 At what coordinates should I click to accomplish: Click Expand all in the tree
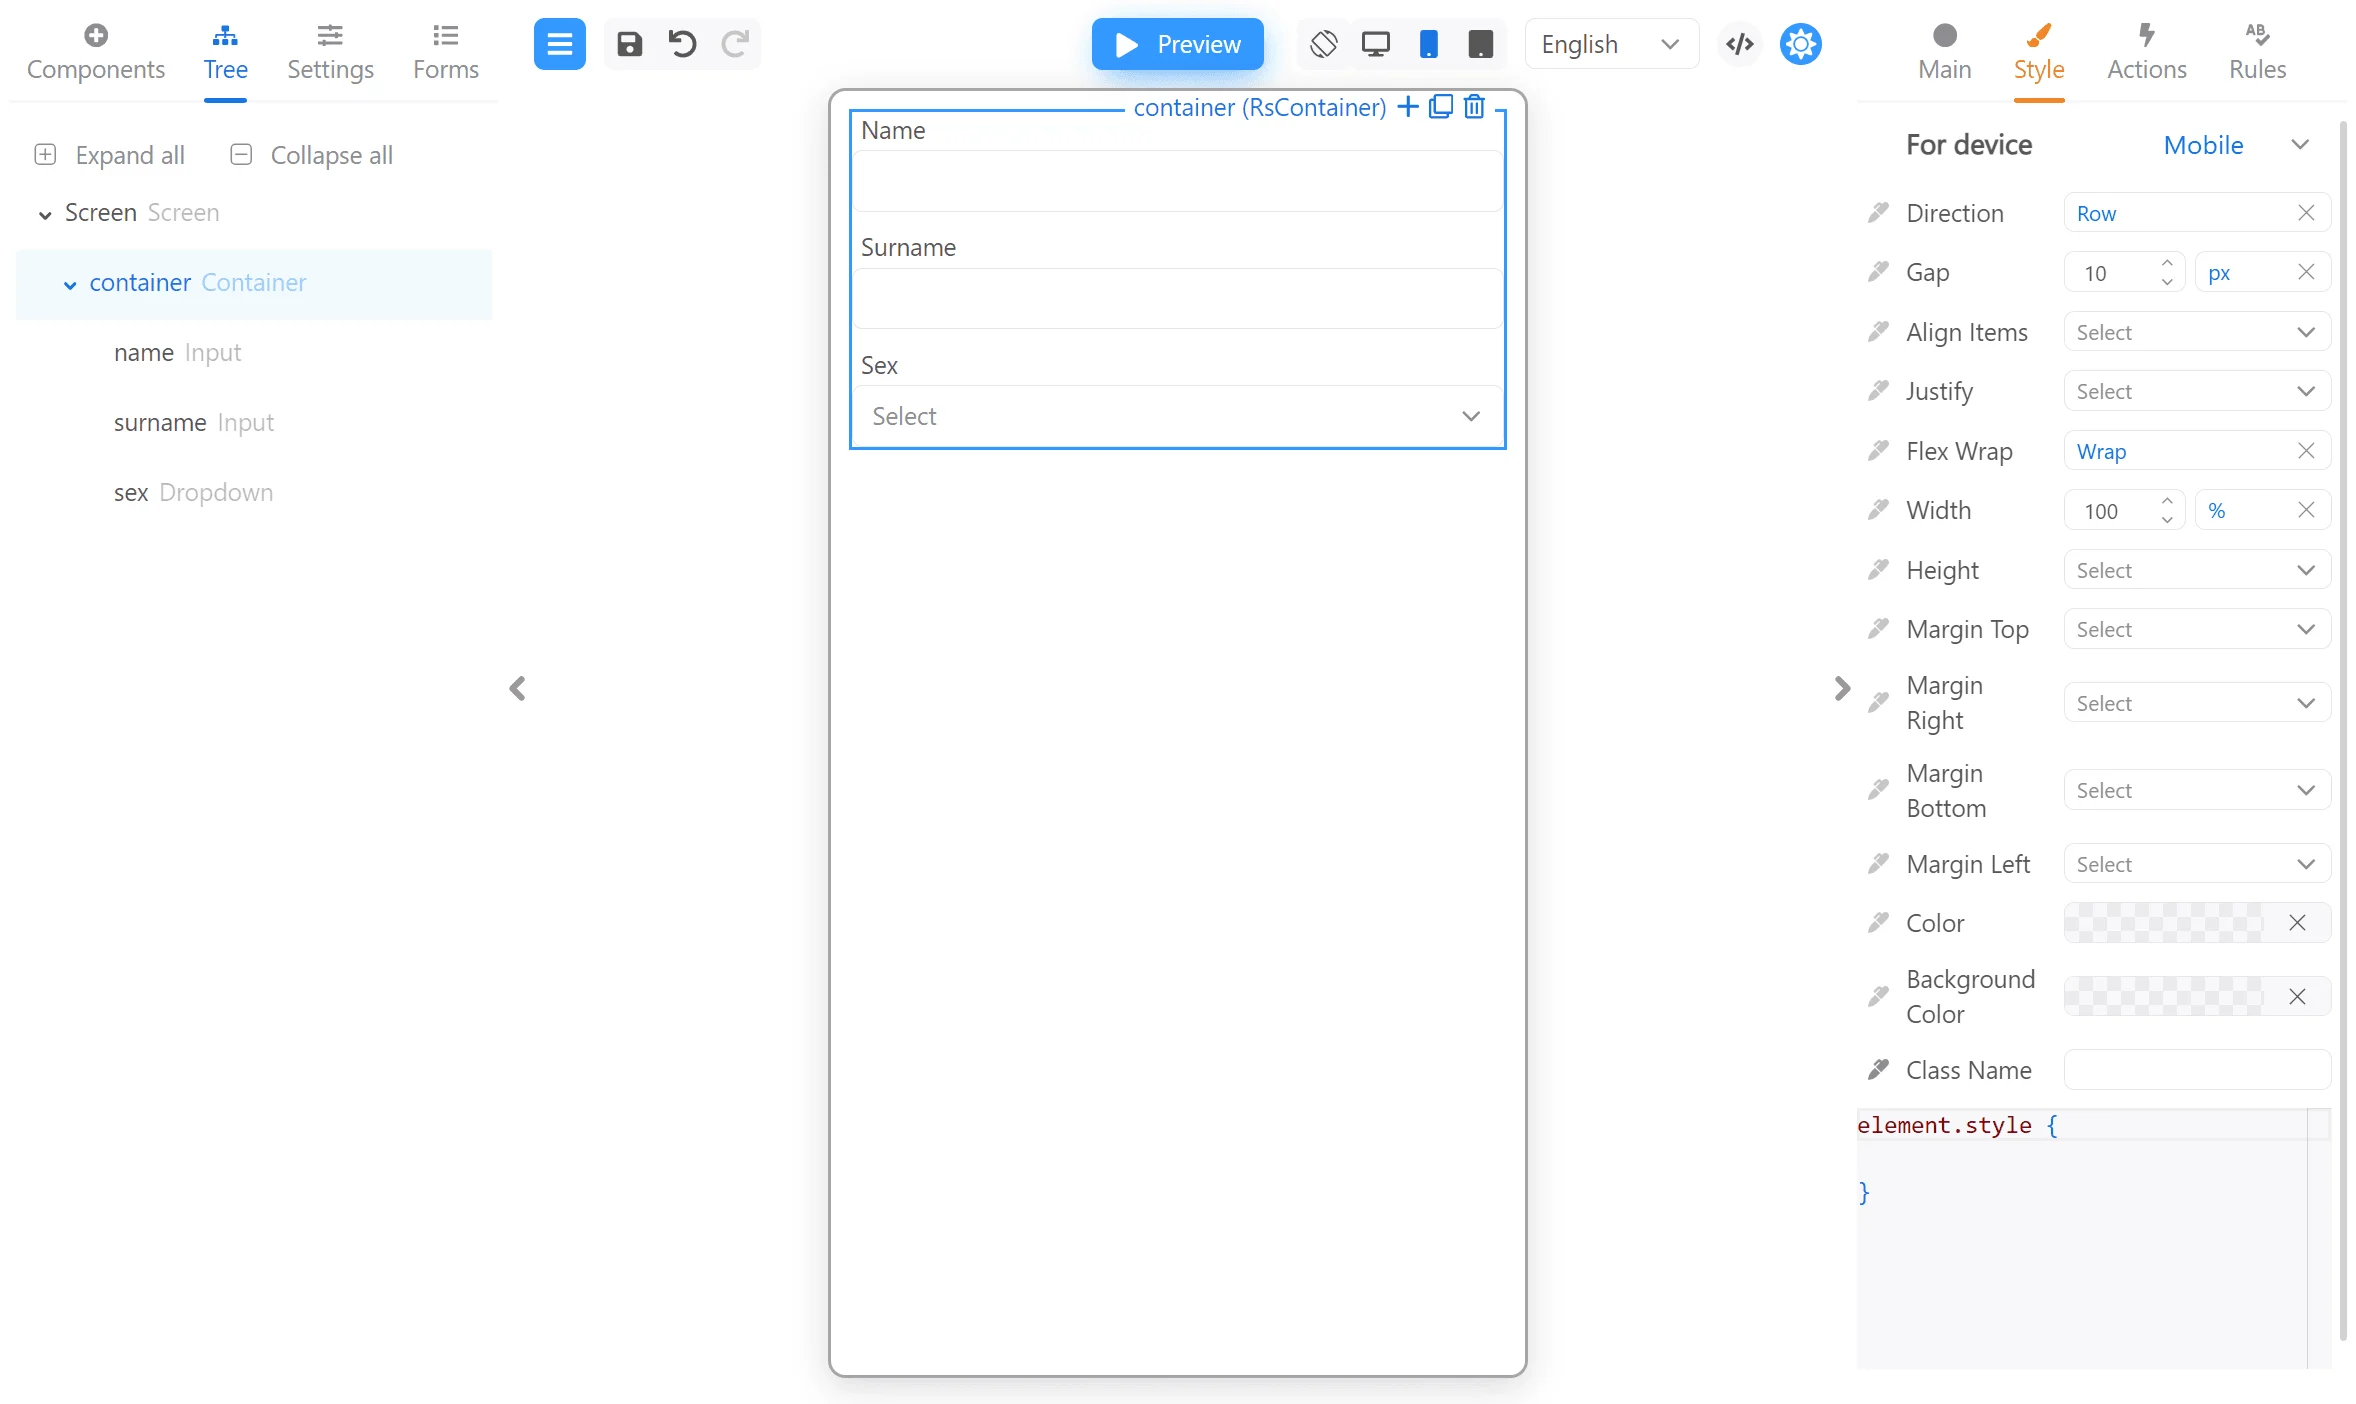pos(110,155)
